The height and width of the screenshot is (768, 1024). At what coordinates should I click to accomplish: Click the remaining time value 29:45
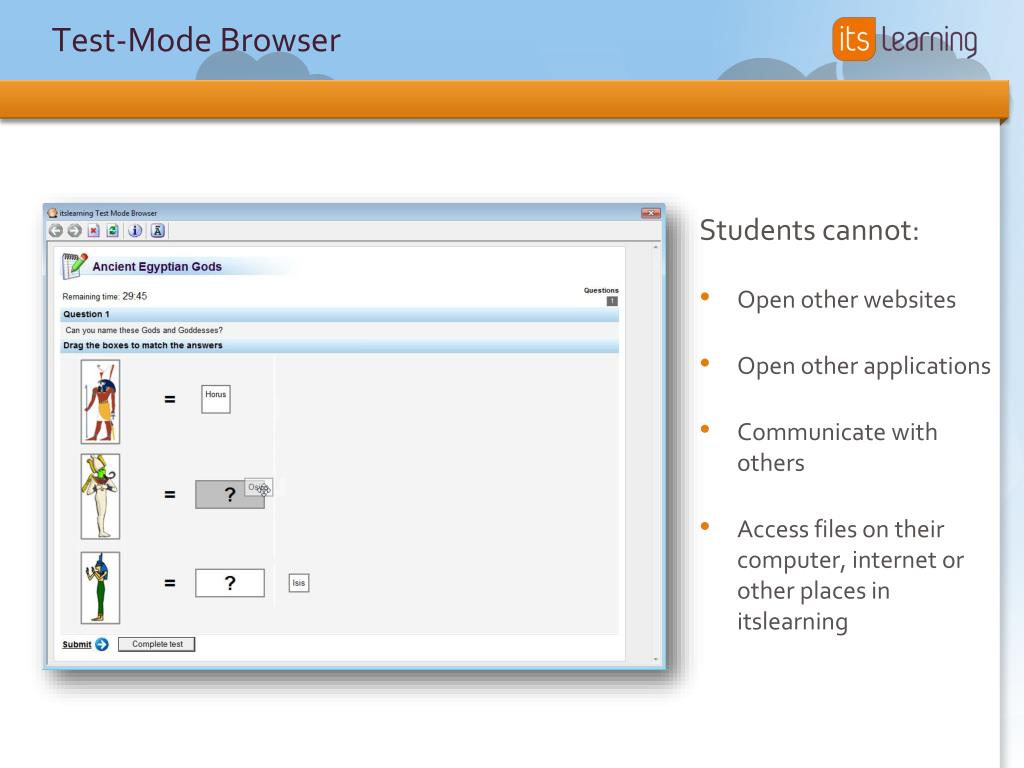click(135, 296)
